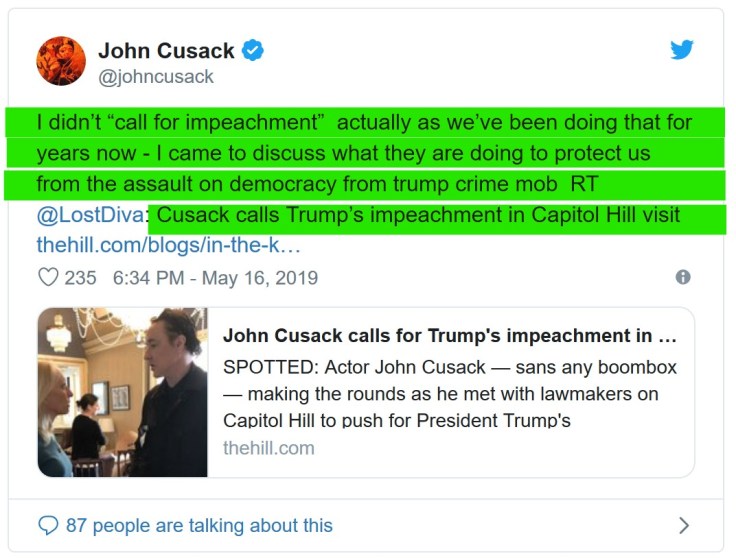Screen dimensions: 736x558
Task: Open the @LostDiva mention
Action: (89, 215)
